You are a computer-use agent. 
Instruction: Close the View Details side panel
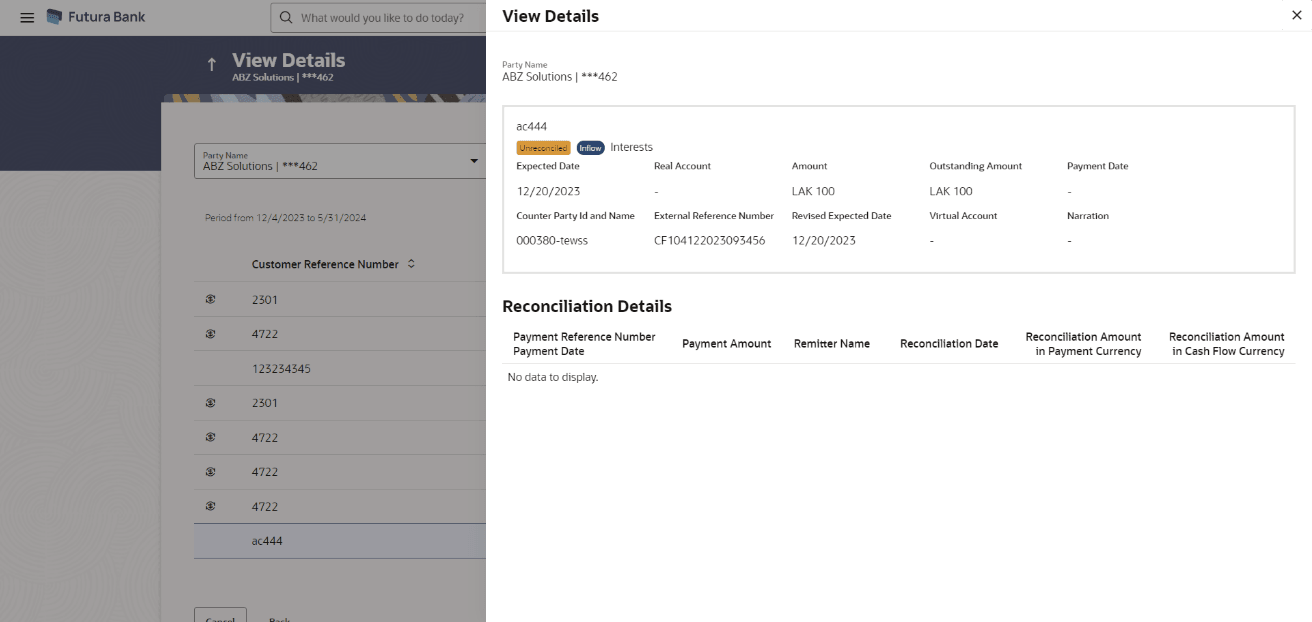tap(1297, 15)
